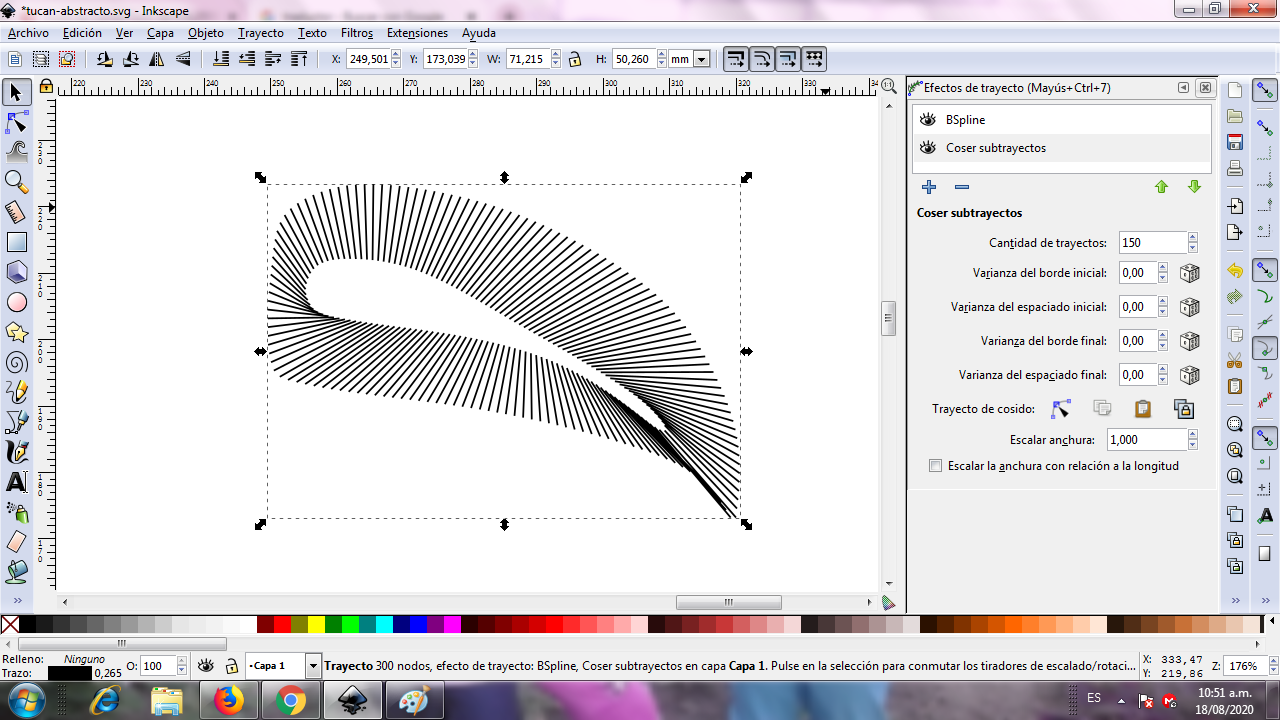Toggle move gradients with objects
This screenshot has height=720, width=1280.
click(x=788, y=59)
